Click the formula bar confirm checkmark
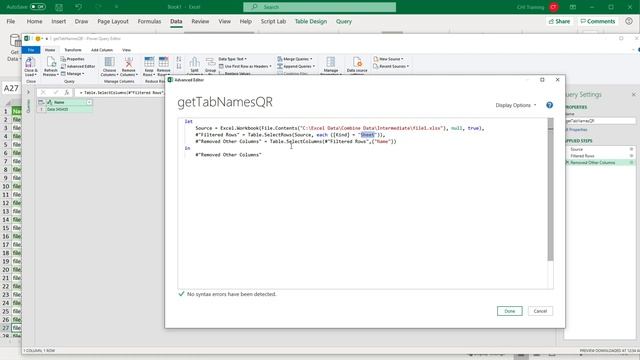The height and width of the screenshot is (360, 640). [x=56, y=93]
